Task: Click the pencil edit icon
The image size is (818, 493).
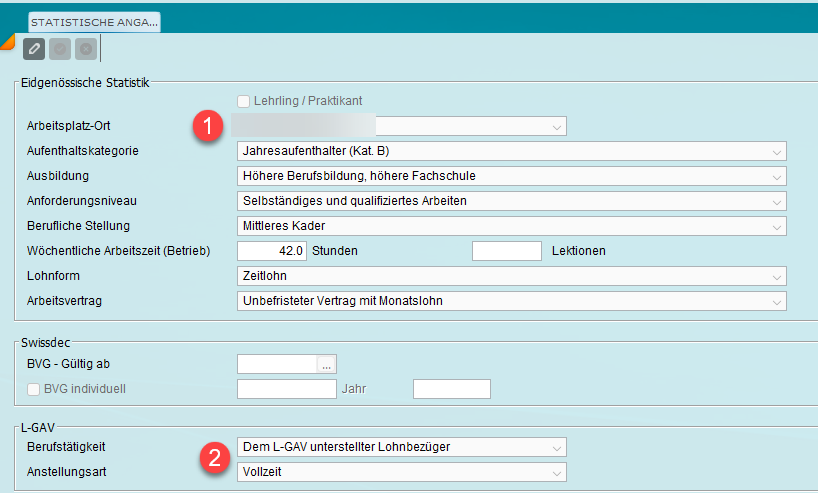Action: click(x=34, y=48)
